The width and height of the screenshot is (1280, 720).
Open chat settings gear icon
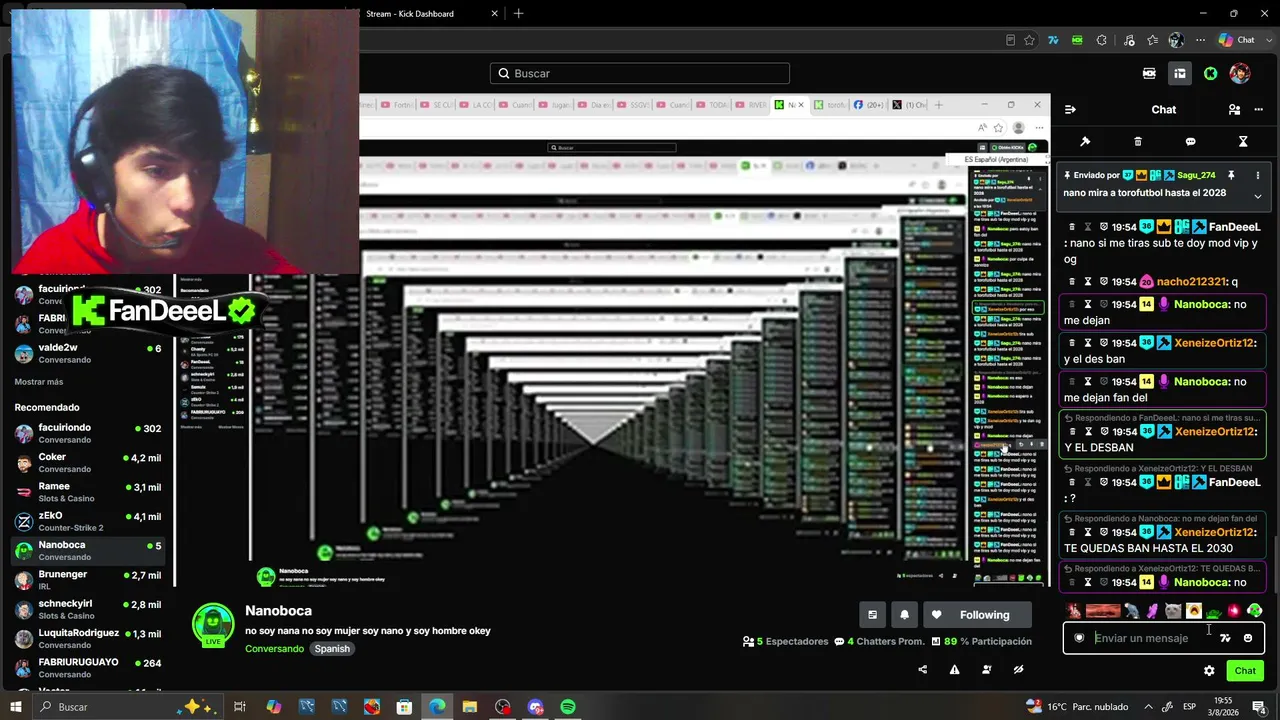pyautogui.click(x=1209, y=671)
